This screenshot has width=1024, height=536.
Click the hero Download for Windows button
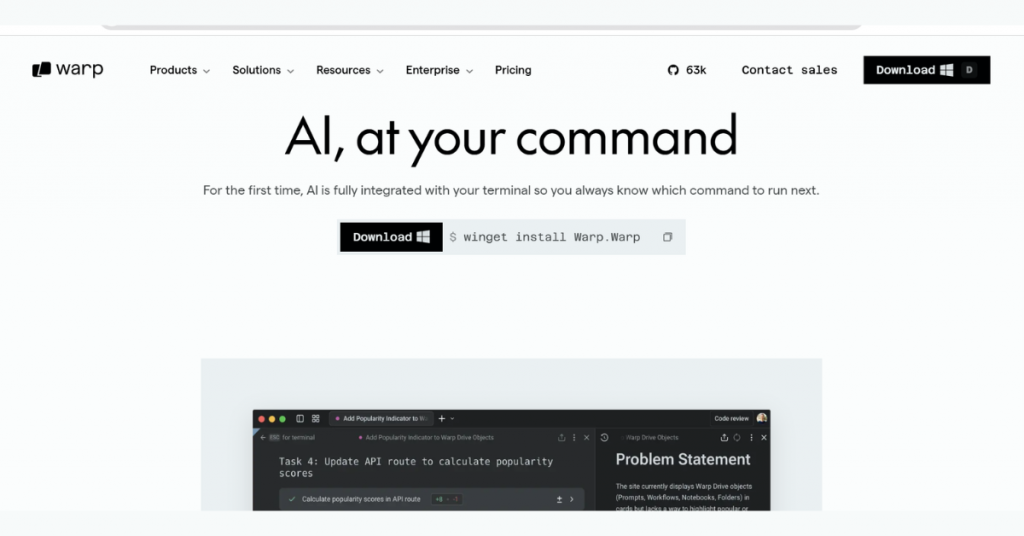[x=391, y=237]
